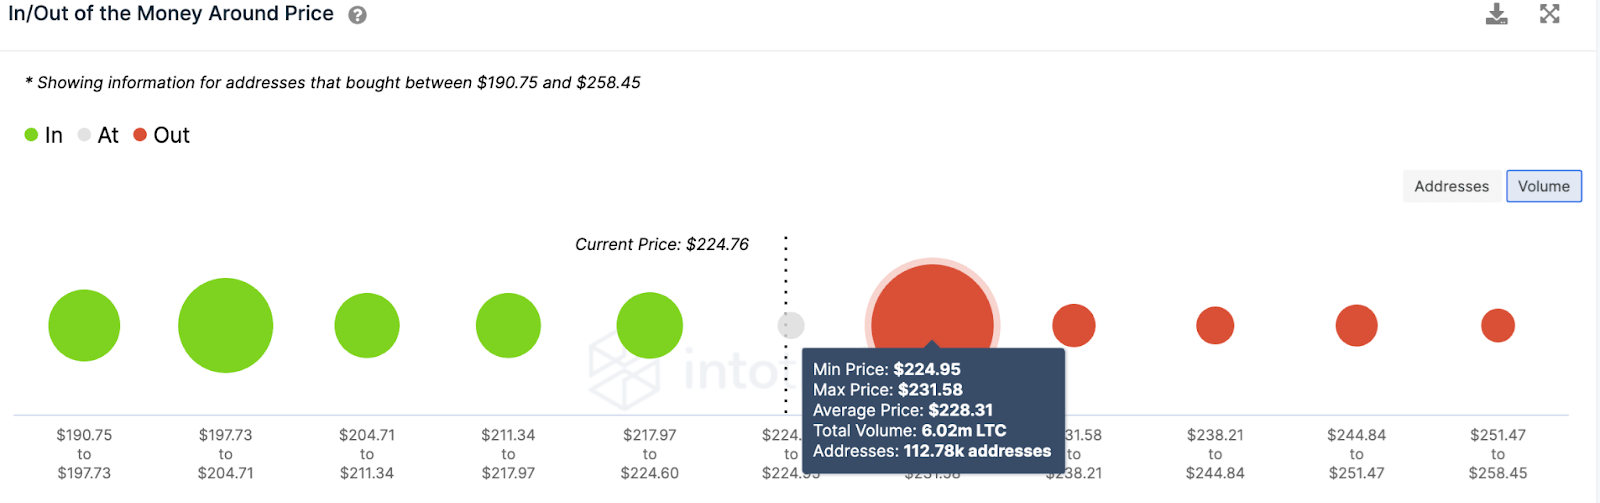This screenshot has width=1600, height=503.
Task: Toggle the red Out legend item
Action: coord(162,135)
